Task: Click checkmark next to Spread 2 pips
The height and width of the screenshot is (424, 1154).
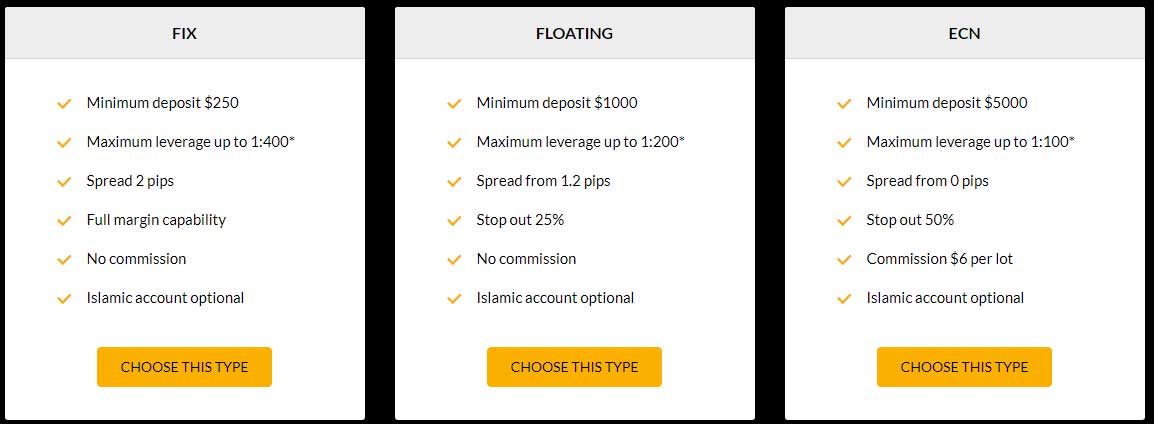Action: (x=64, y=181)
